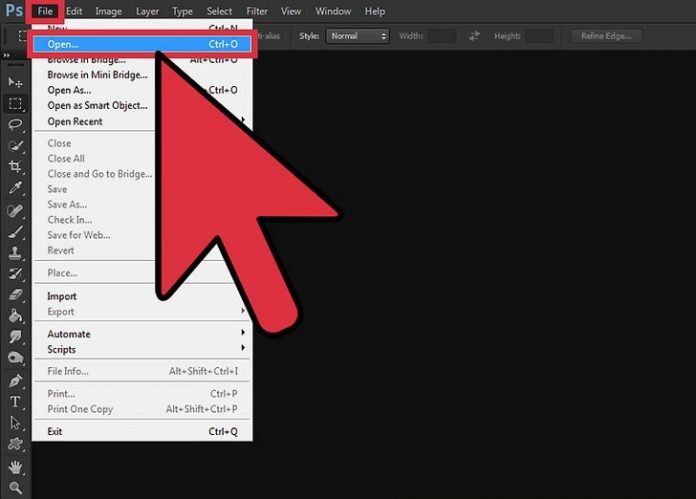Select the Brush tool
Image resolution: width=696 pixels, height=499 pixels.
(x=15, y=231)
